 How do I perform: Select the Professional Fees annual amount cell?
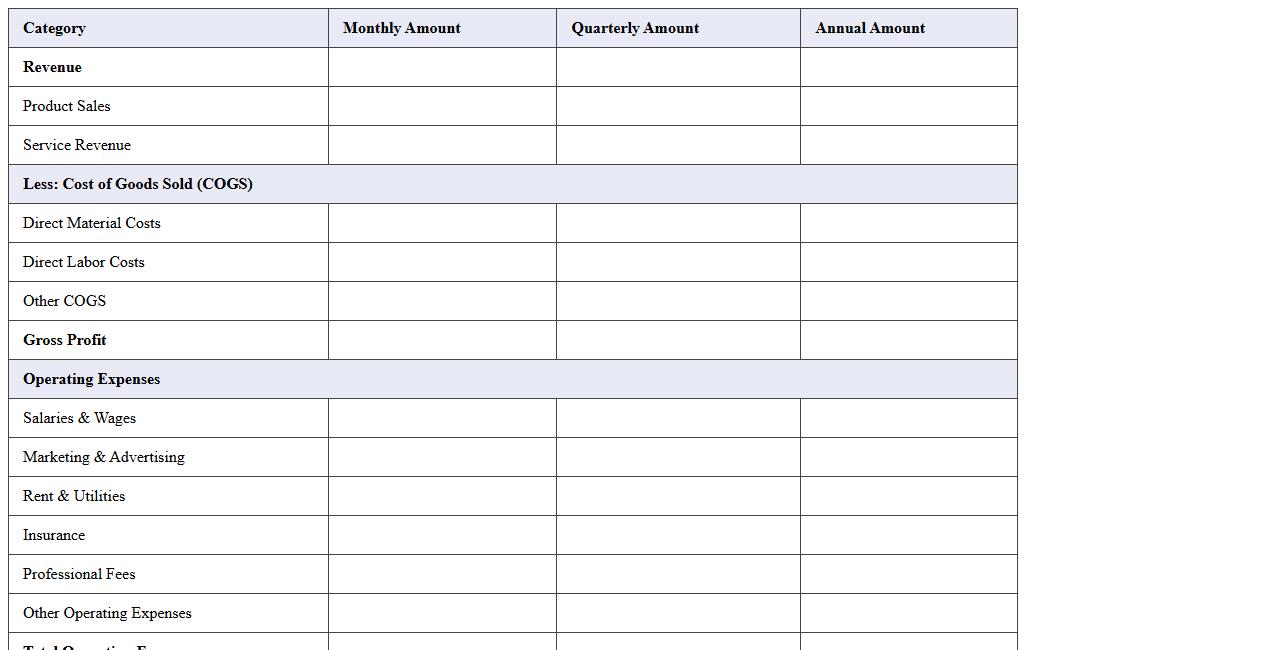(908, 574)
